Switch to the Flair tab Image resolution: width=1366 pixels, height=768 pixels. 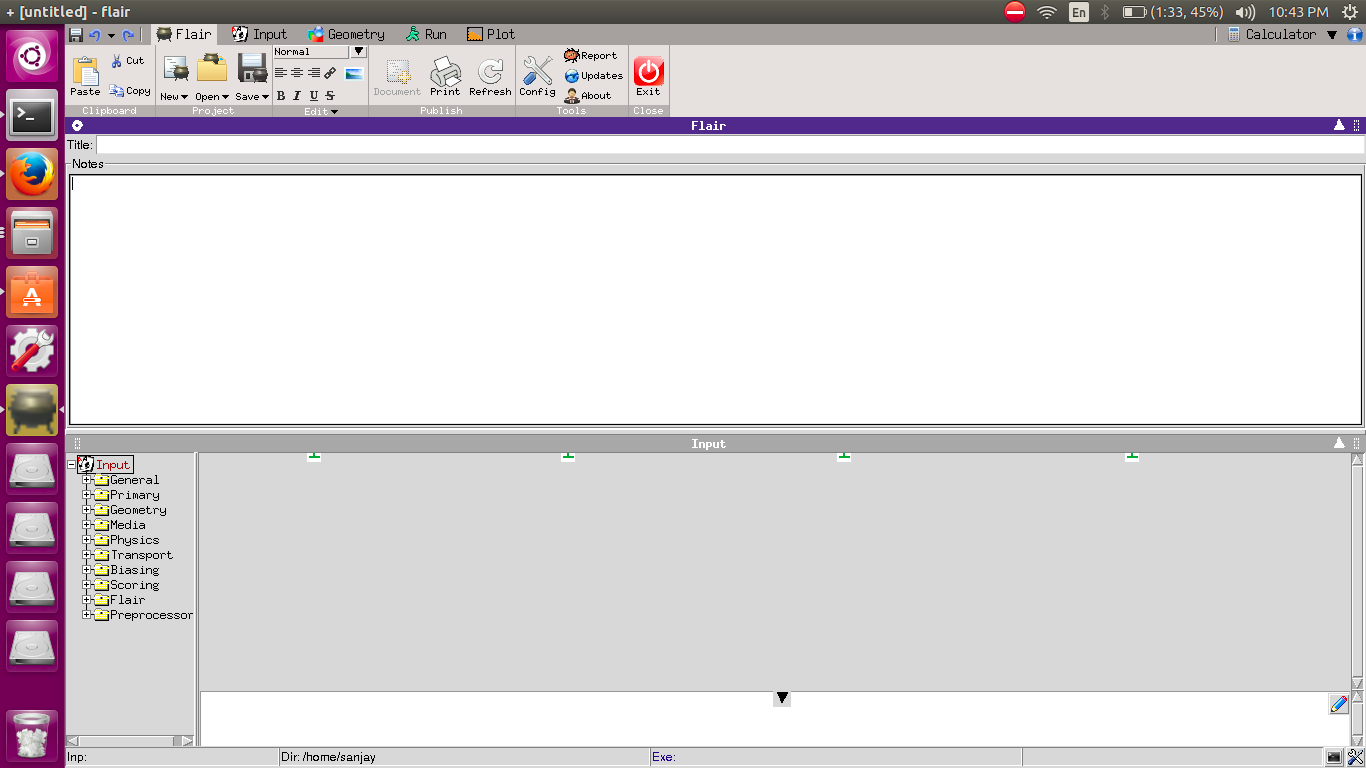pos(184,34)
